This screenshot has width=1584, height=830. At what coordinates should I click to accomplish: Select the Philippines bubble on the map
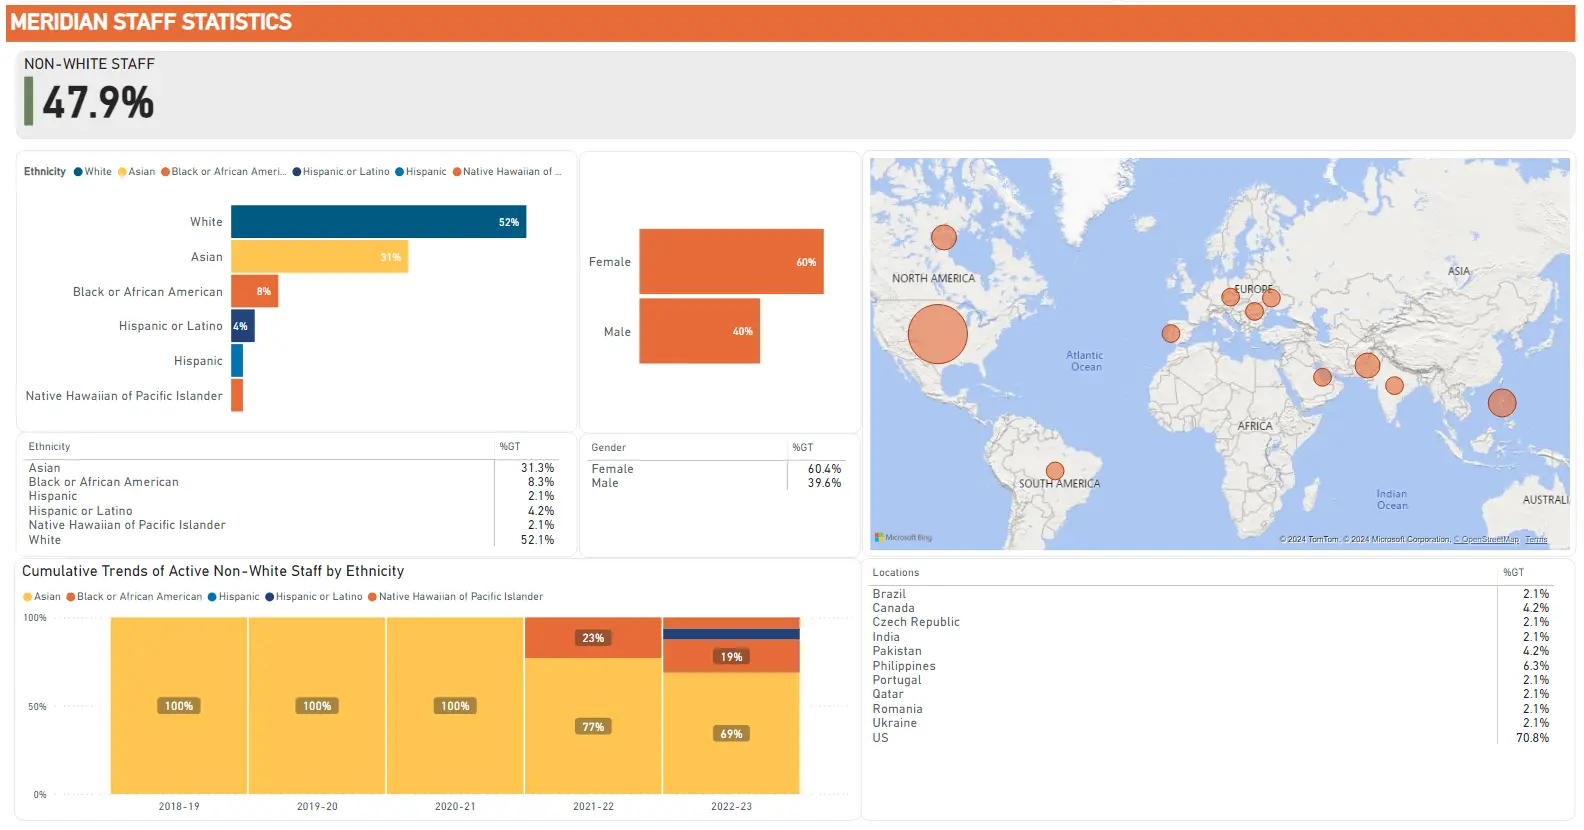point(1501,403)
